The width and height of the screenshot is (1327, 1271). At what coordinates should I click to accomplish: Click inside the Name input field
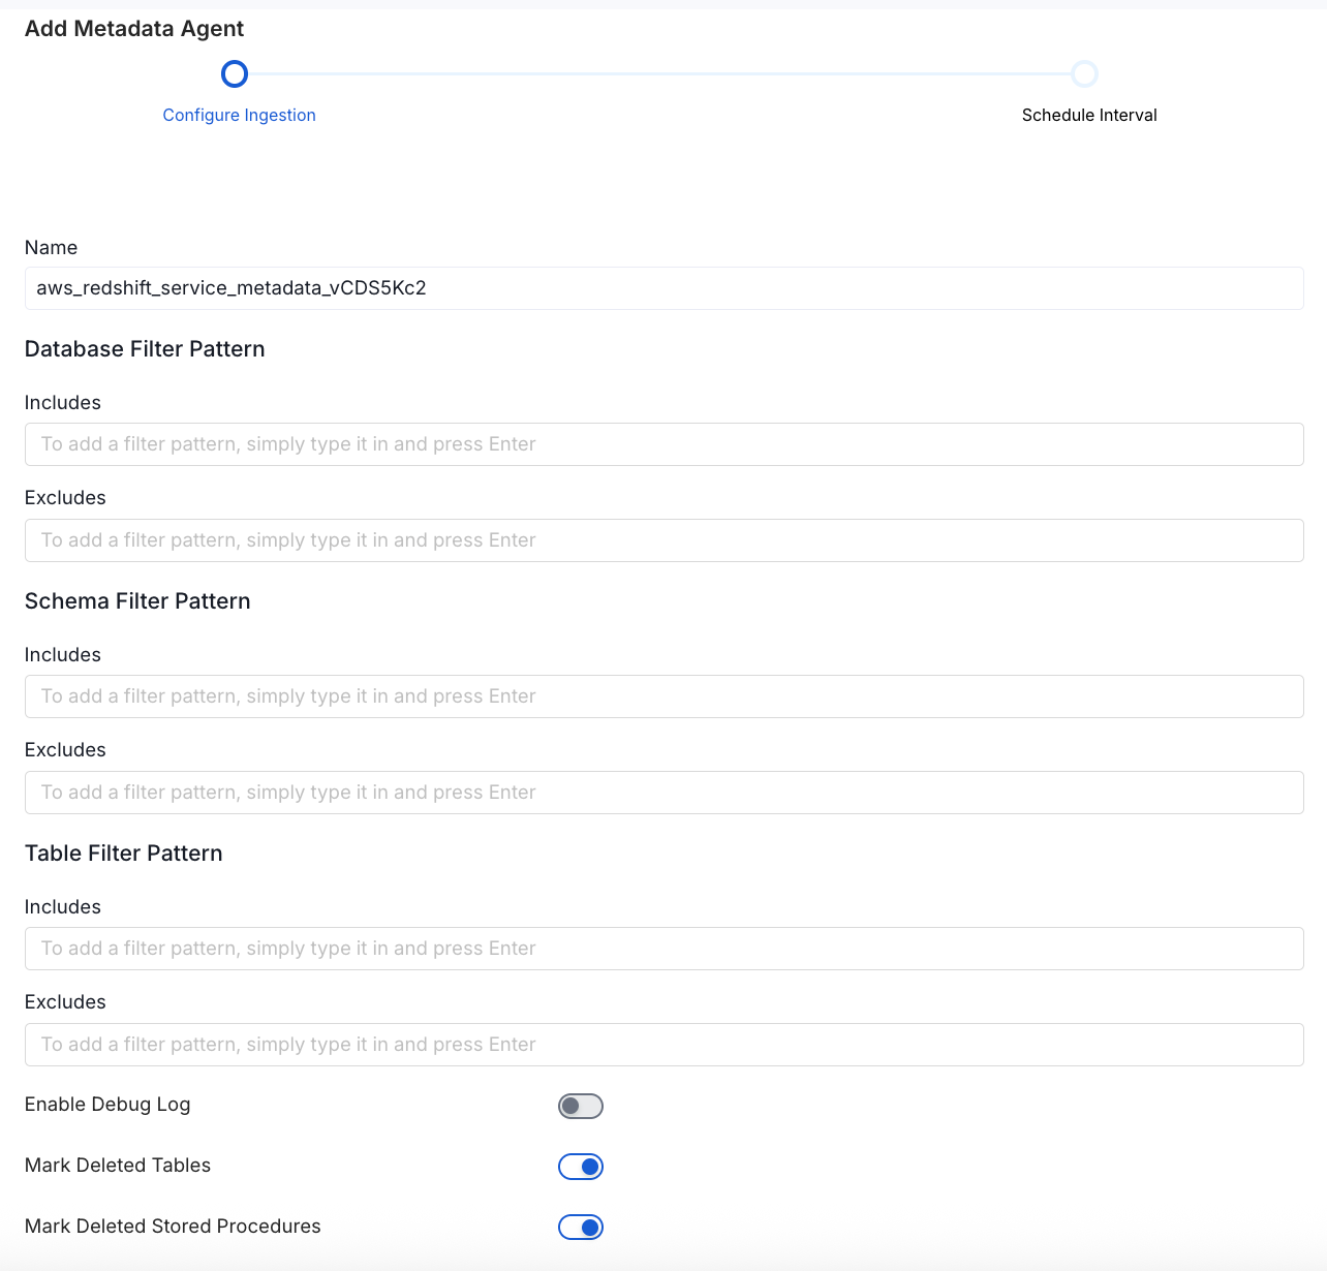click(x=663, y=288)
